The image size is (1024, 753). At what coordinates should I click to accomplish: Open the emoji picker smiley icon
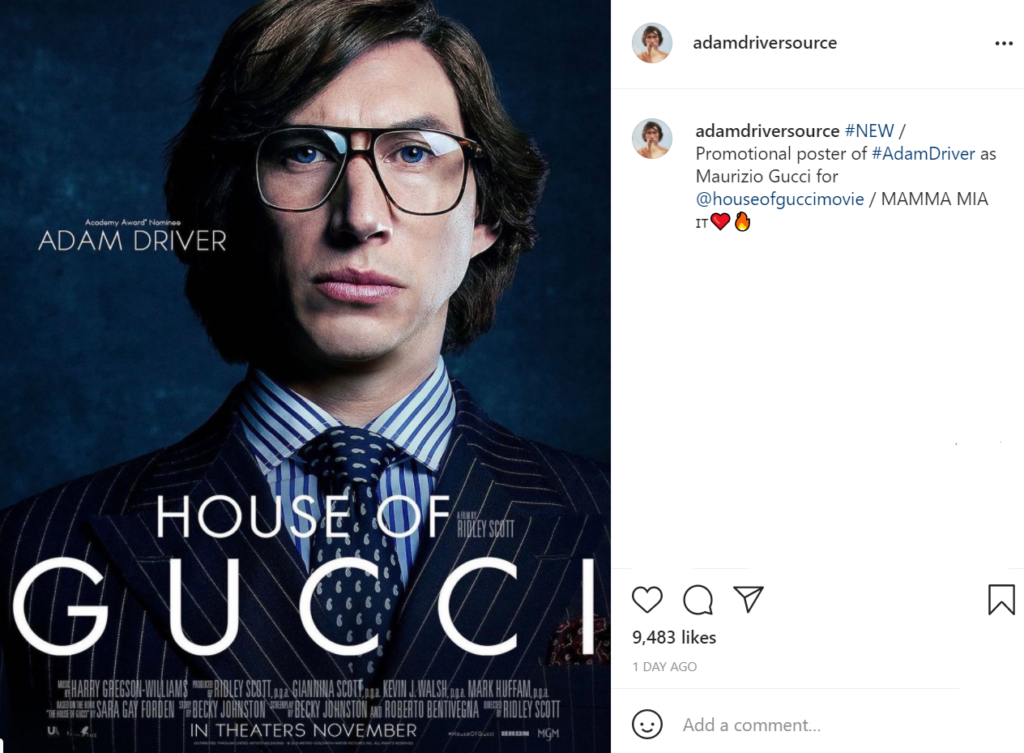click(647, 724)
